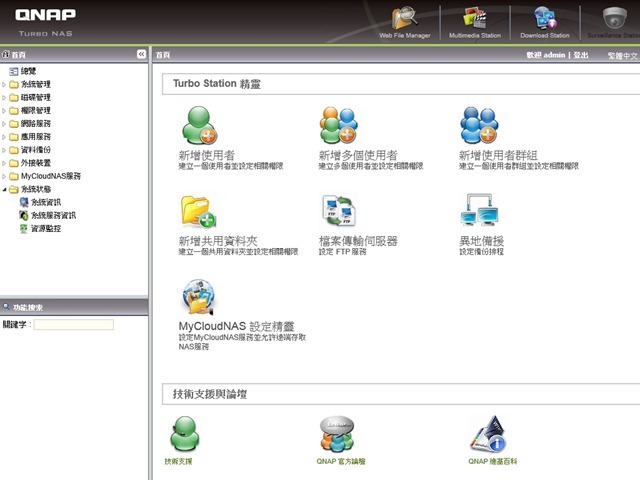Click the 新增多個使用者 multiple users icon
The image size is (640, 480).
(339, 125)
